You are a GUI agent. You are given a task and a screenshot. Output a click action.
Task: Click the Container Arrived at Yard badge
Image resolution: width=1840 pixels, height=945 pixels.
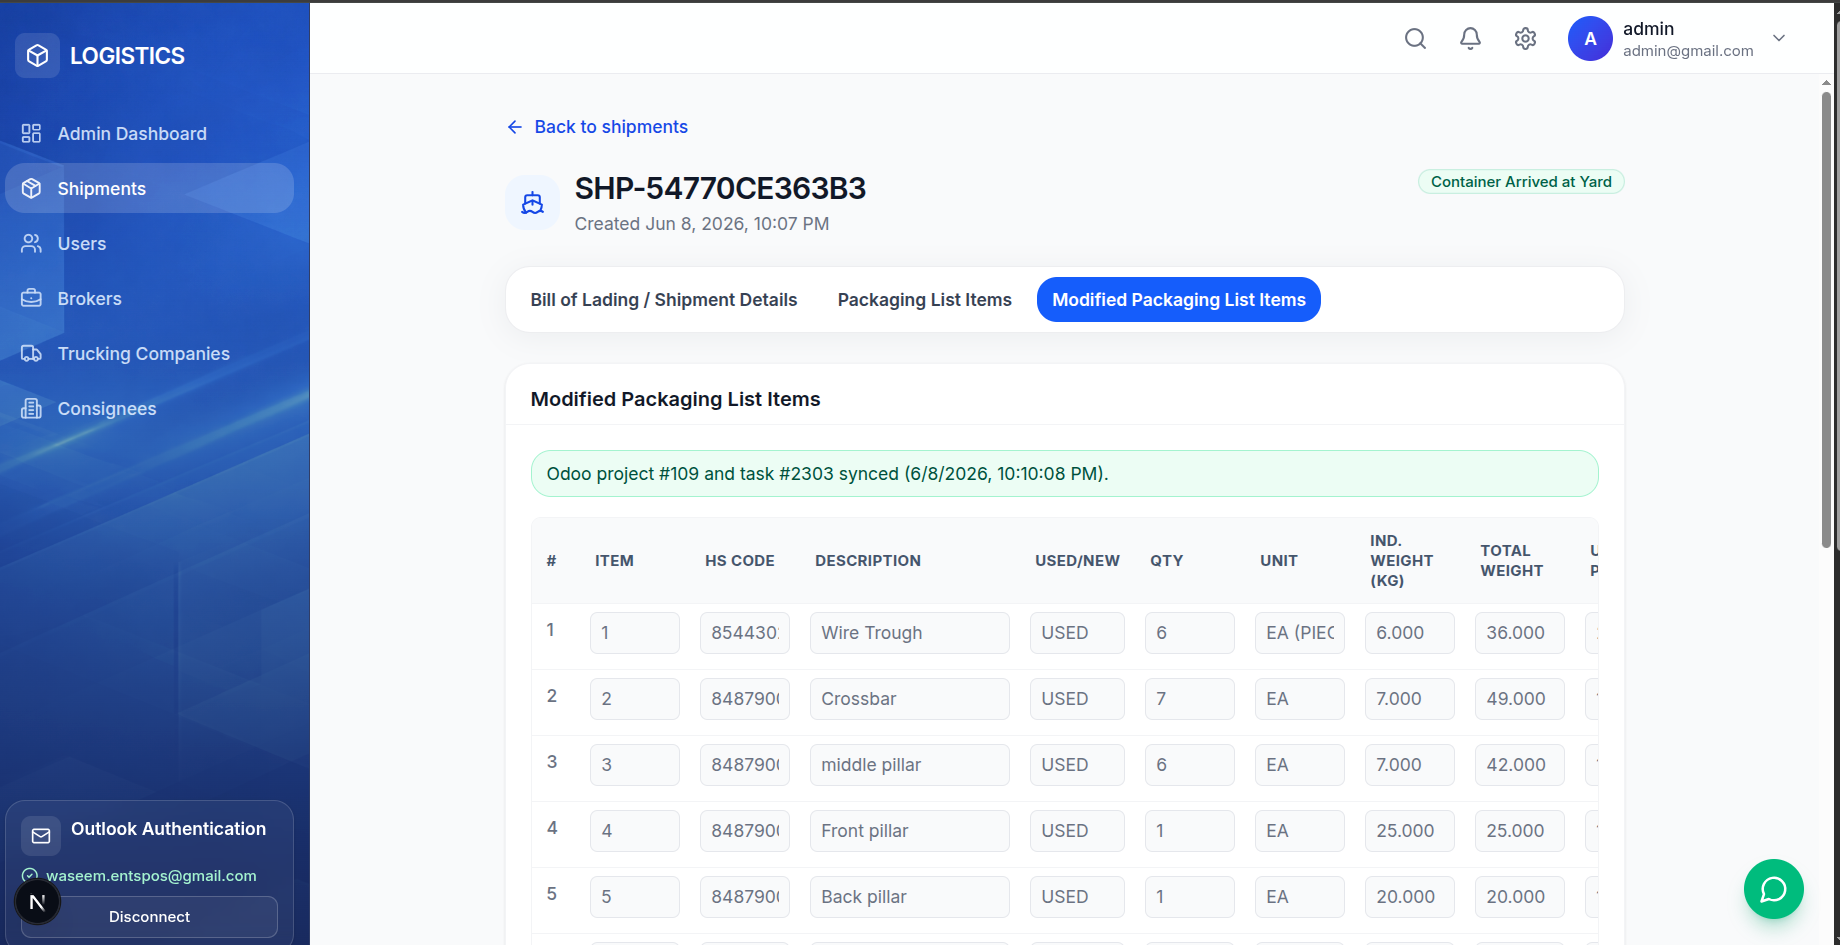pyautogui.click(x=1521, y=182)
